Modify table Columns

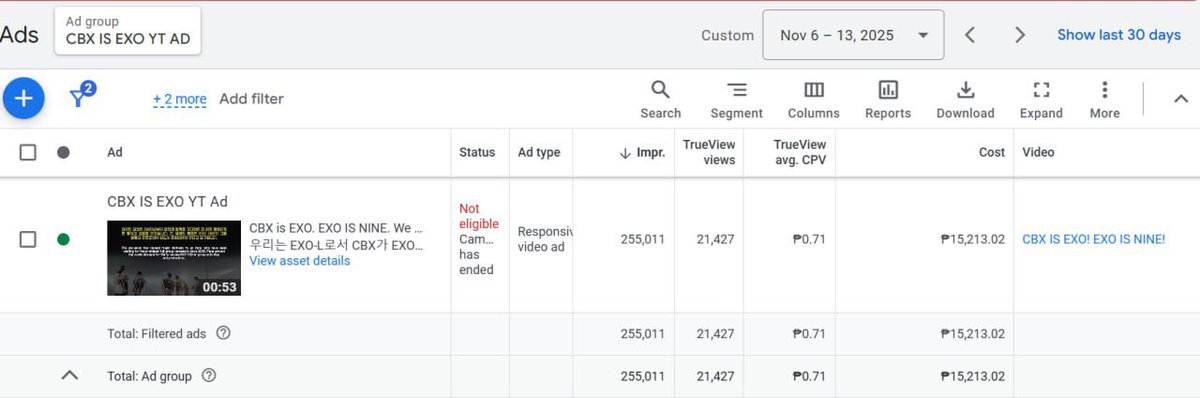pos(813,100)
